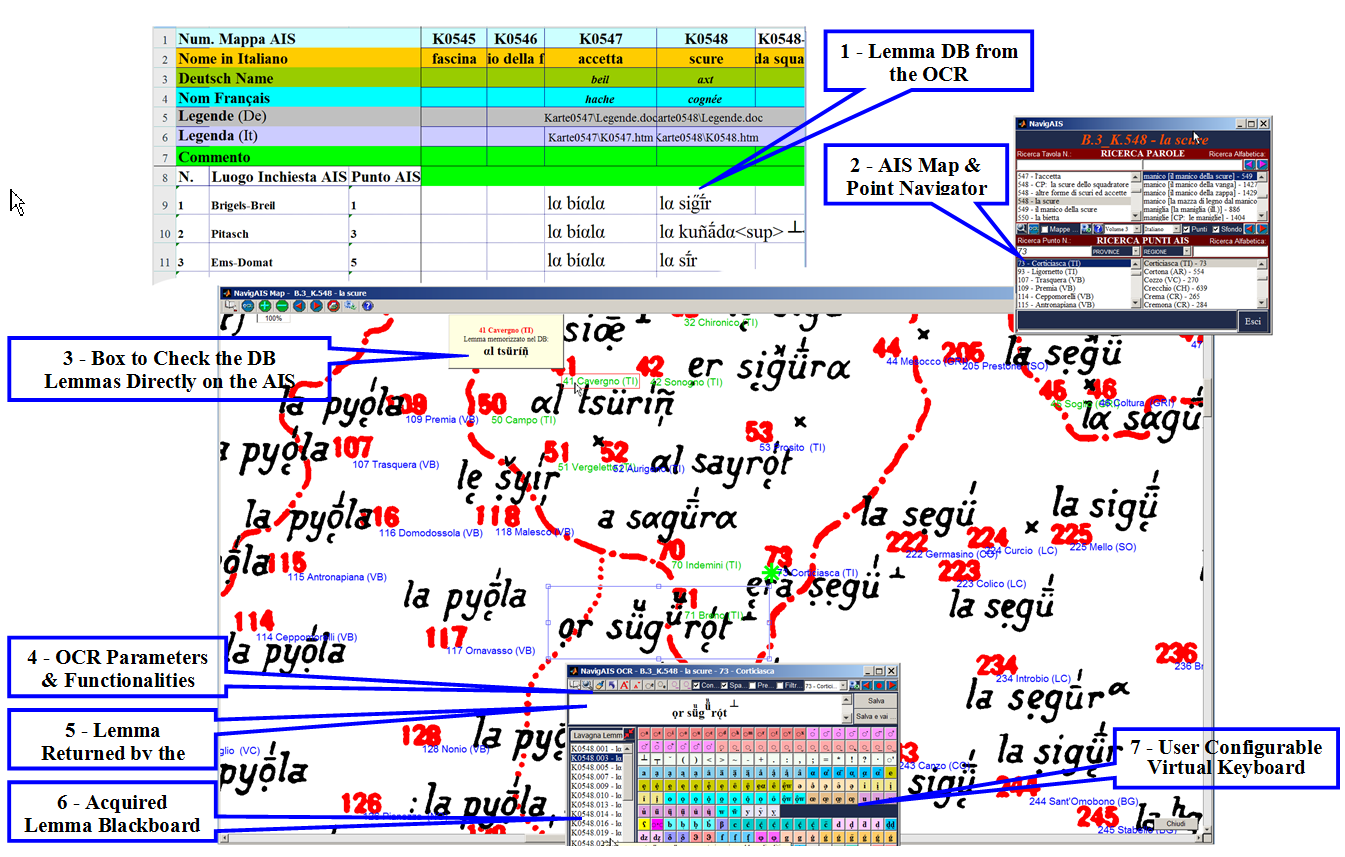Open the REGIONE dropdown
Viewport: 1345px width, 857px height.
pyautogui.click(x=1166, y=251)
